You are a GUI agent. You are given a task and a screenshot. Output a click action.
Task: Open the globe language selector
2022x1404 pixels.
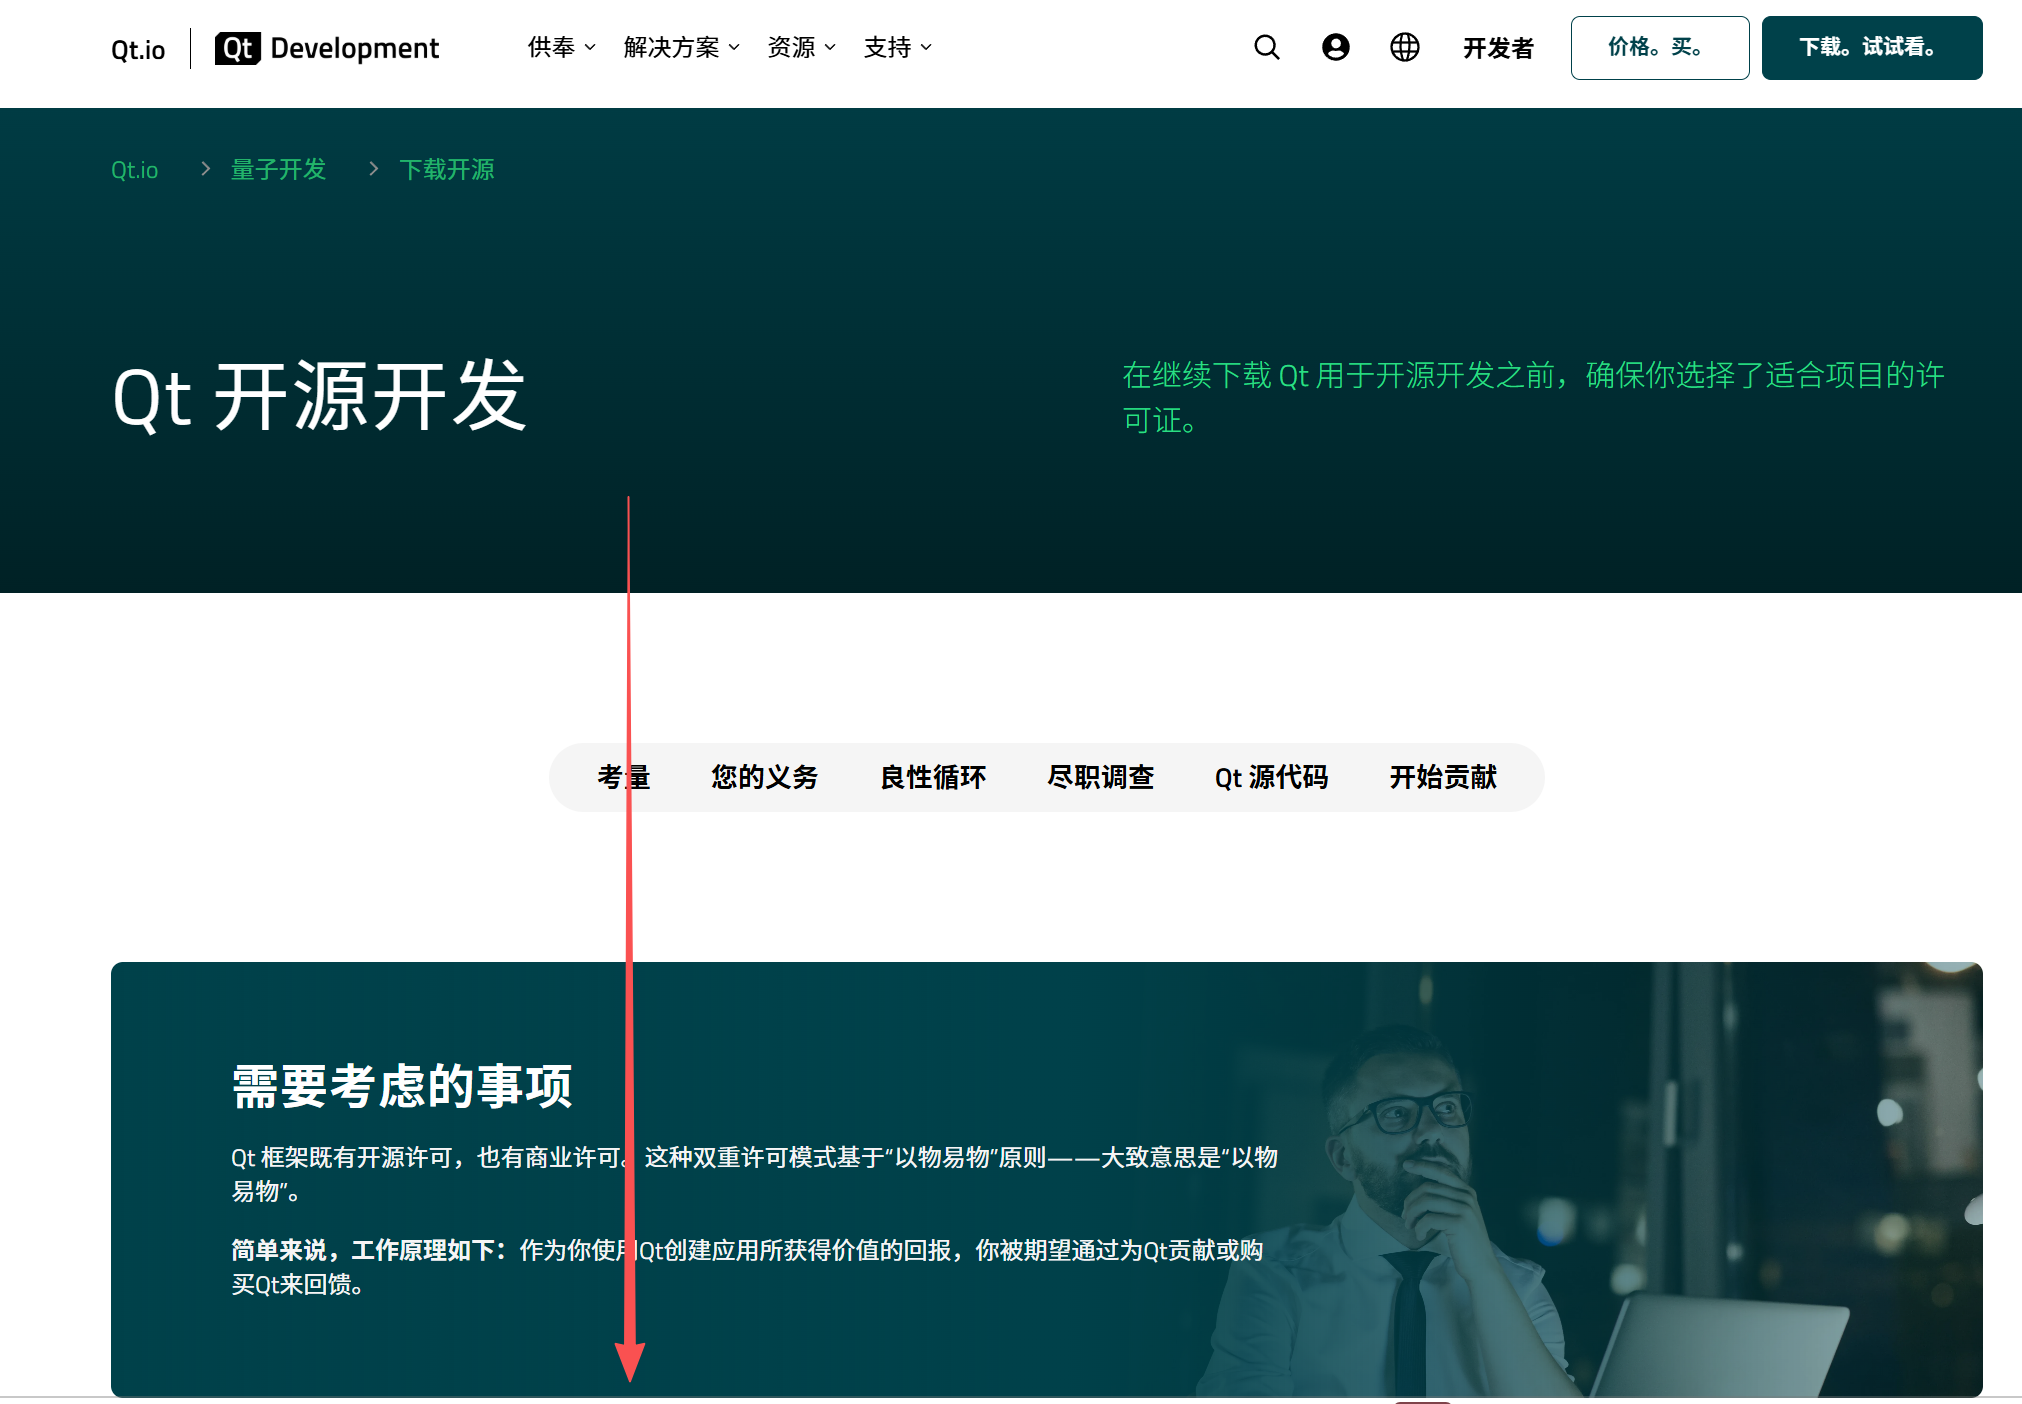click(1404, 47)
